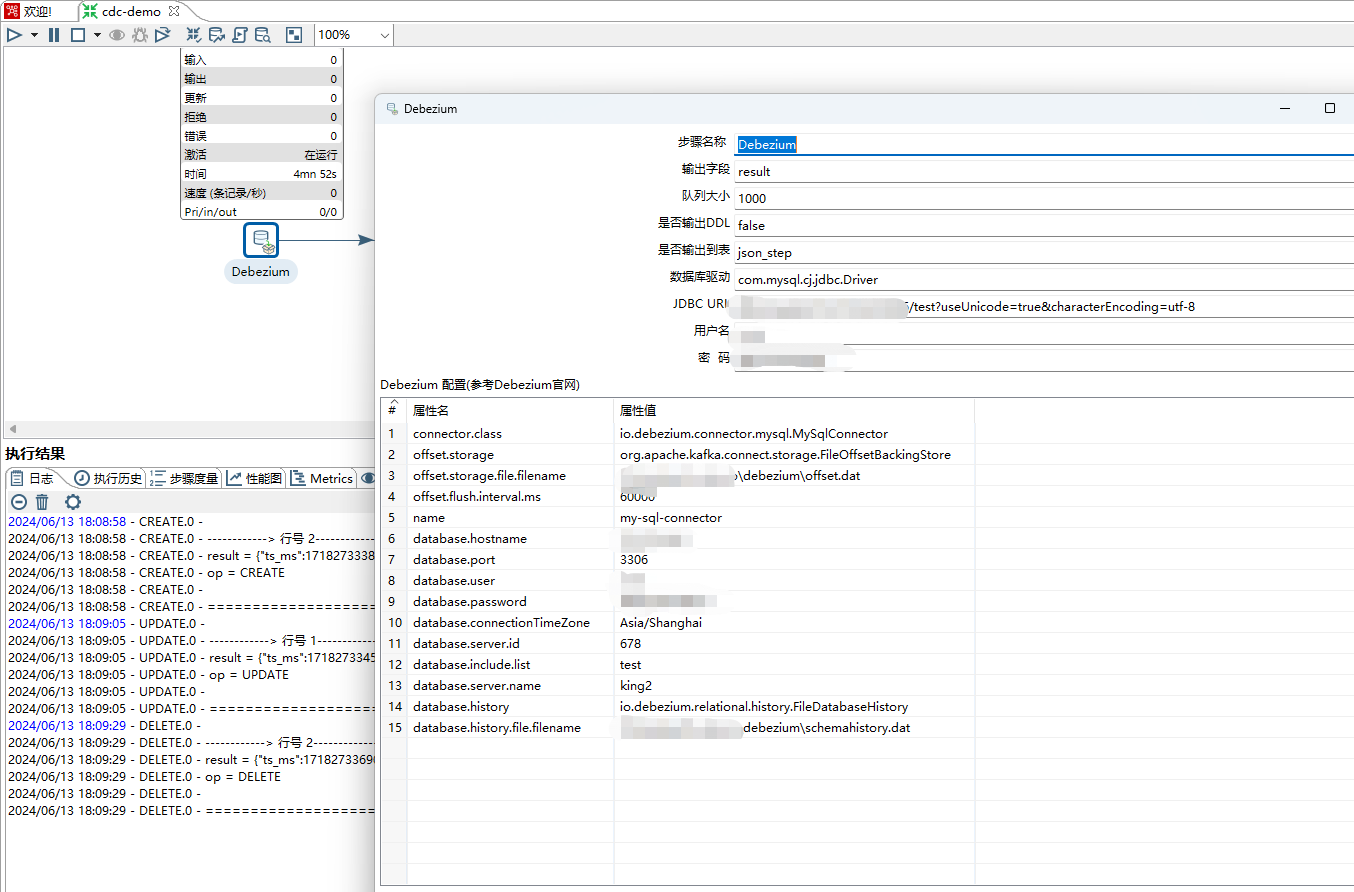This screenshot has width=1354, height=892.
Task: Expand the run options dropdown arrow
Action: (x=34, y=35)
